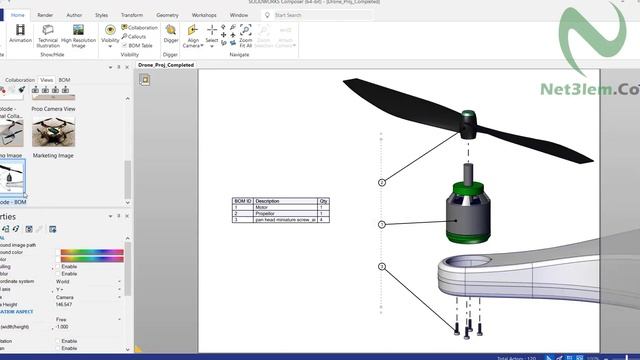Screen dimensions: 640x360
Task: Click the blue camera perspective icon
Action: 233,42
